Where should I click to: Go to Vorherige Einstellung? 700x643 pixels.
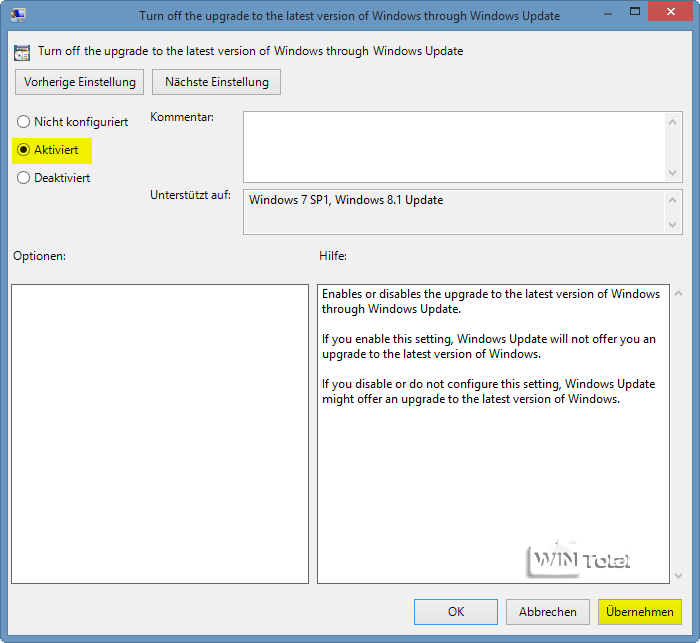pyautogui.click(x=79, y=82)
